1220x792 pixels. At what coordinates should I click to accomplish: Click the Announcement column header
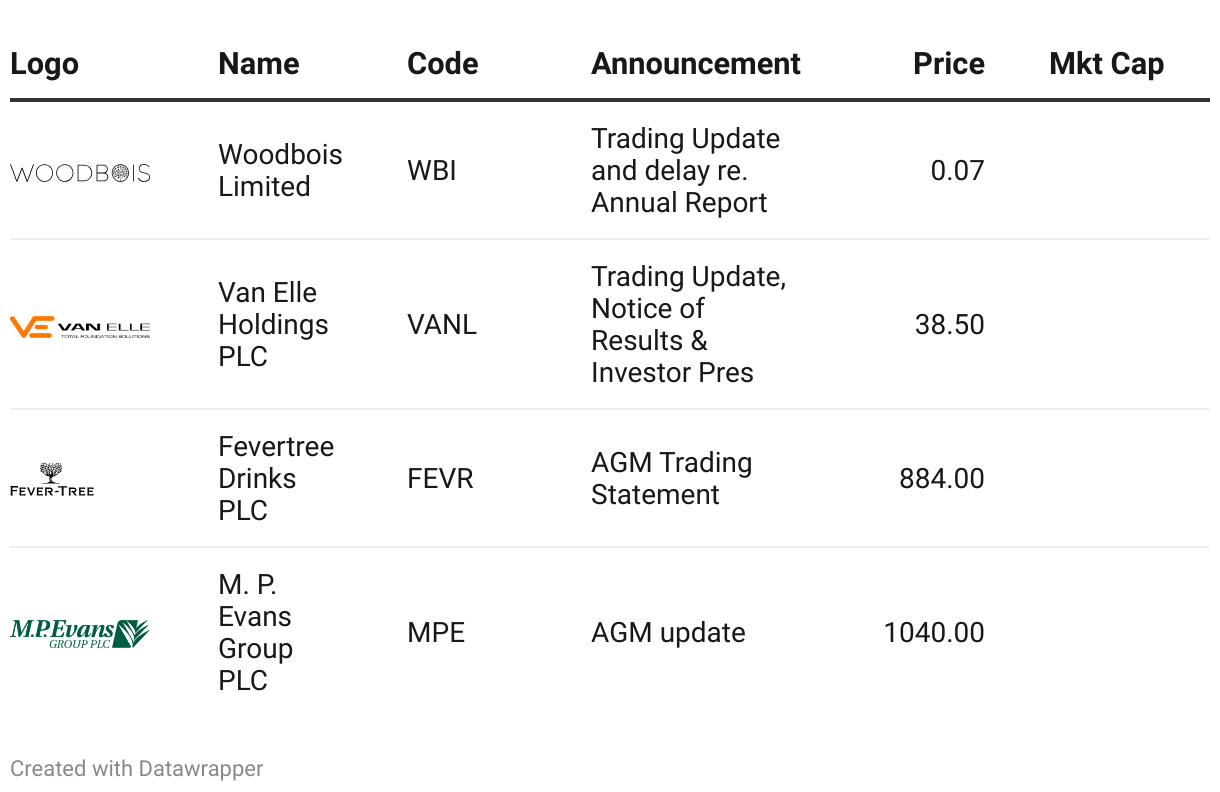[x=695, y=64]
